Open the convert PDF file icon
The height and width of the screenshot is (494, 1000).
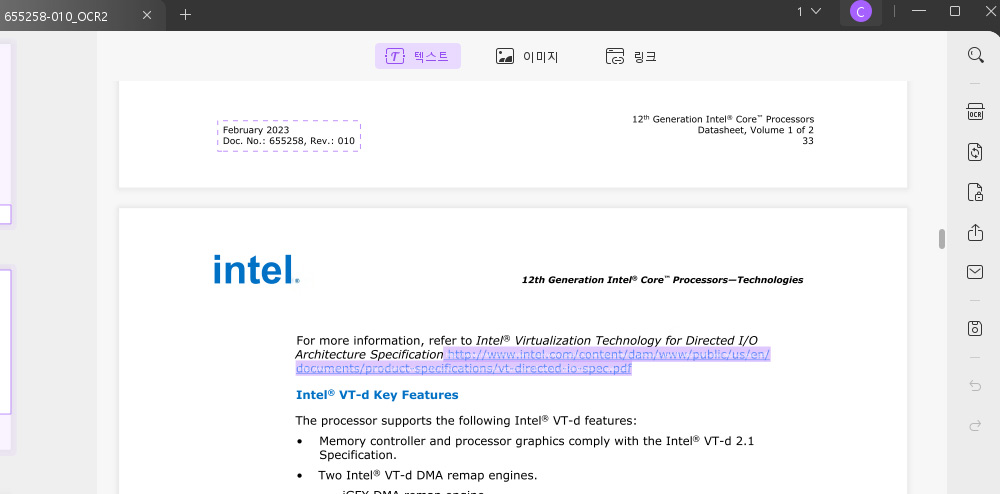tap(975, 152)
